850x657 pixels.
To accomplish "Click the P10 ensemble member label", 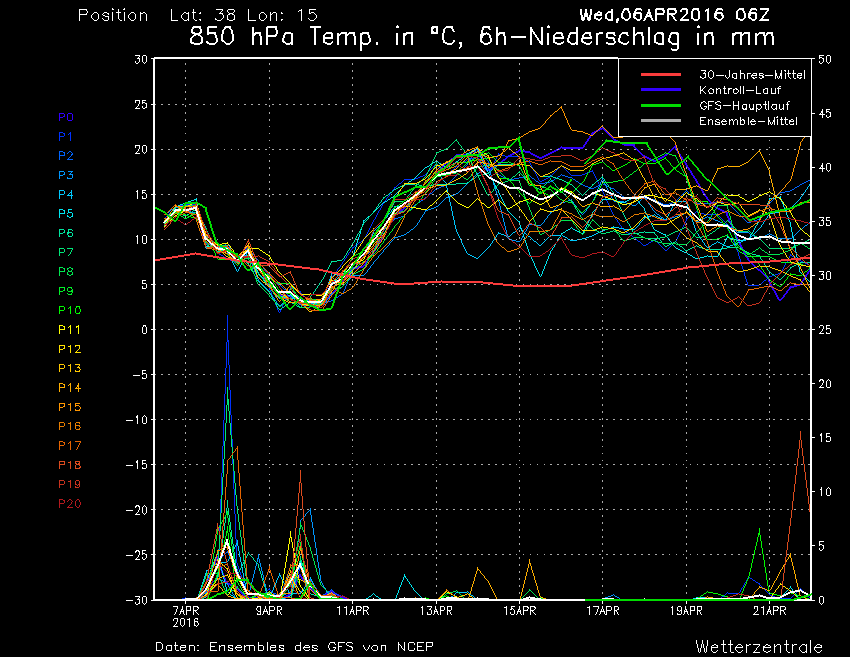I will tap(70, 310).
